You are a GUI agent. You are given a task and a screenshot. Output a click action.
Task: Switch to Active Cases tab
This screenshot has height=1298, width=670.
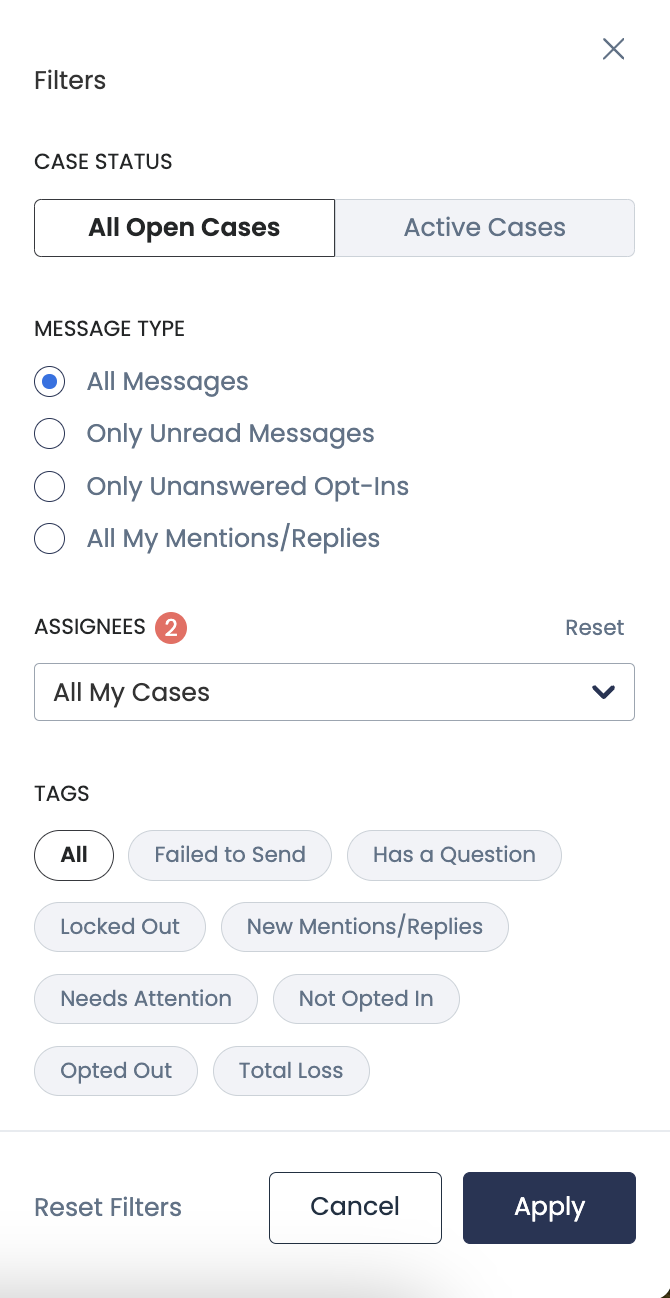point(484,228)
